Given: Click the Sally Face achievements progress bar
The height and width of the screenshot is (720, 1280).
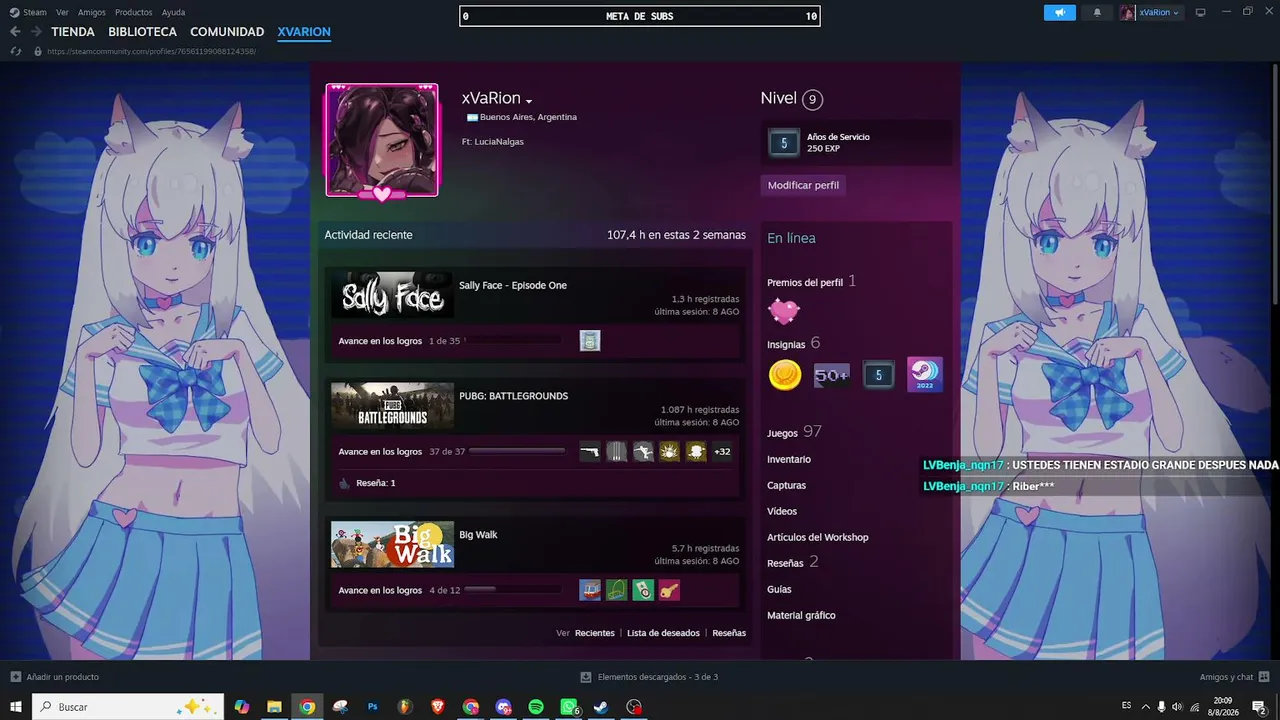Looking at the screenshot, I should click(x=512, y=341).
